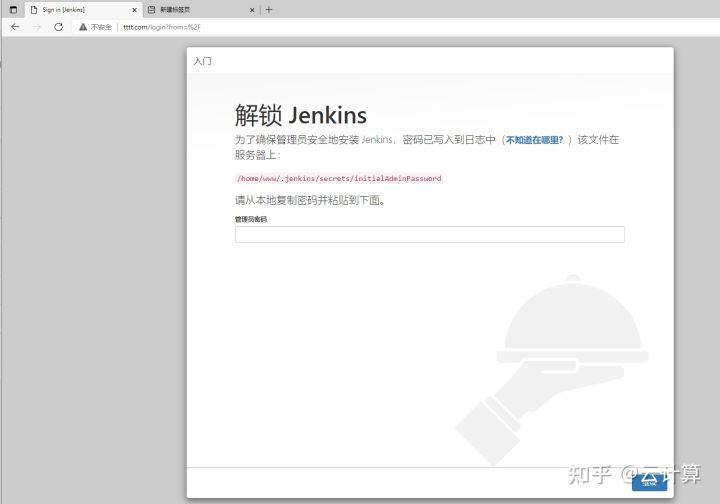Close the second browser tab (新建标签页)

coord(252,10)
